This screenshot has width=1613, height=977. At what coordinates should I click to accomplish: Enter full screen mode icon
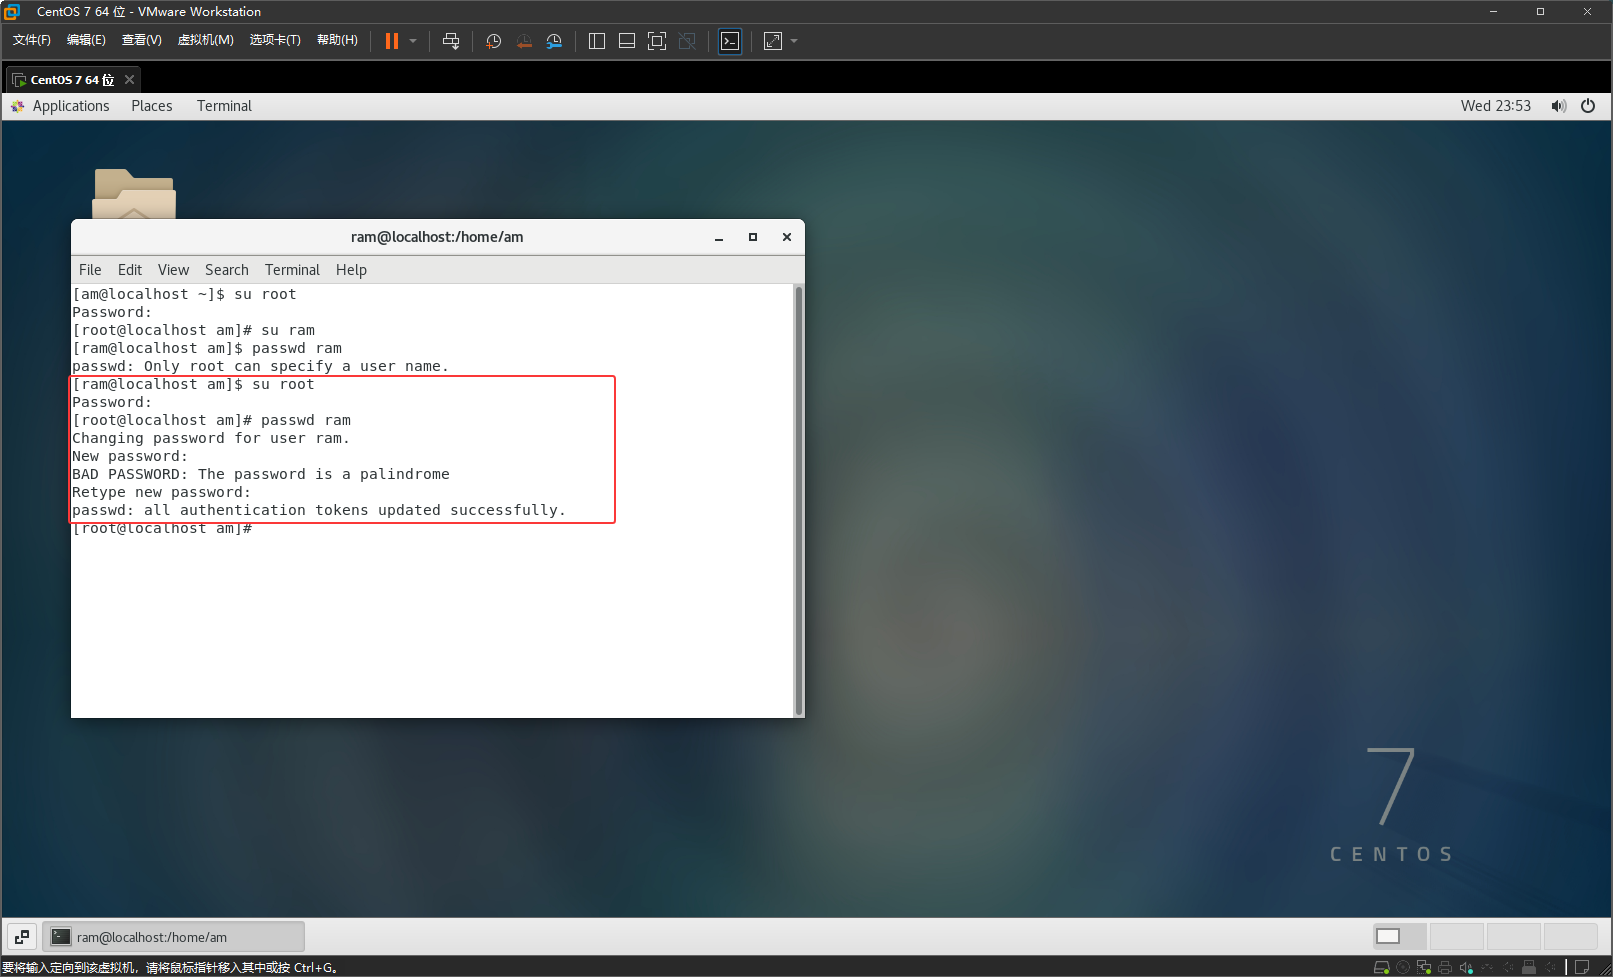click(x=657, y=41)
